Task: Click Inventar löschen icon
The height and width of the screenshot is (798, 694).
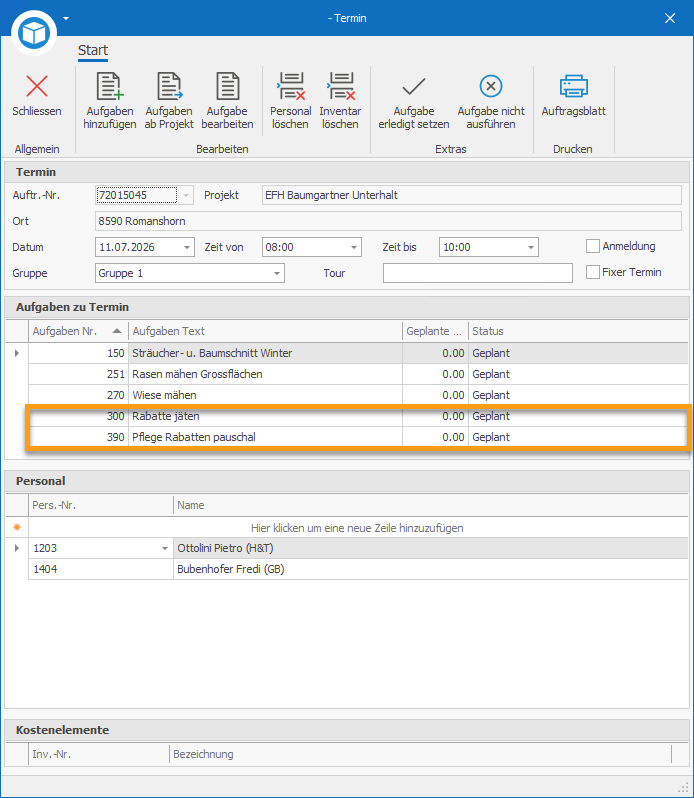Action: [340, 86]
